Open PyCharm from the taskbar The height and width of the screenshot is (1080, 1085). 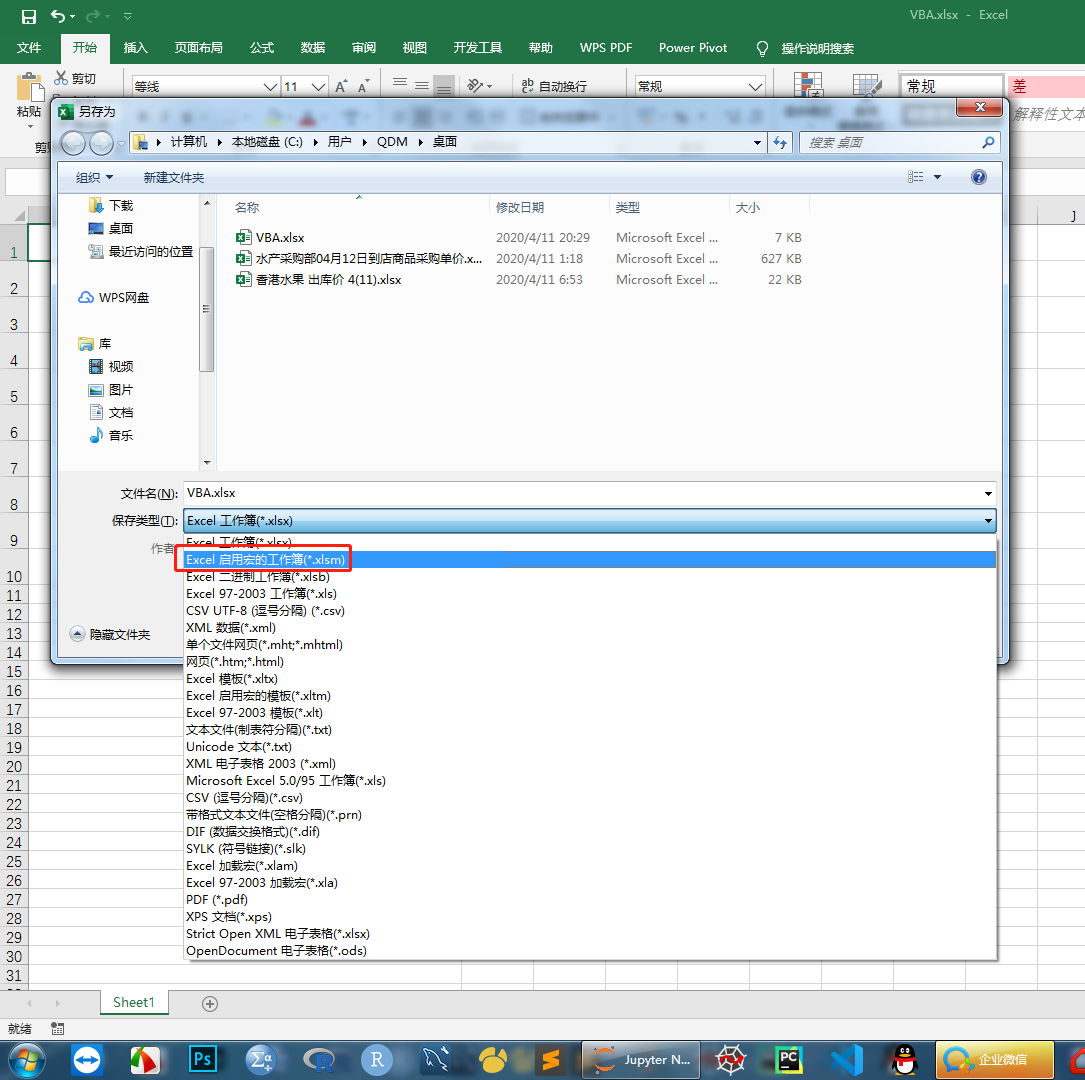(x=789, y=1059)
